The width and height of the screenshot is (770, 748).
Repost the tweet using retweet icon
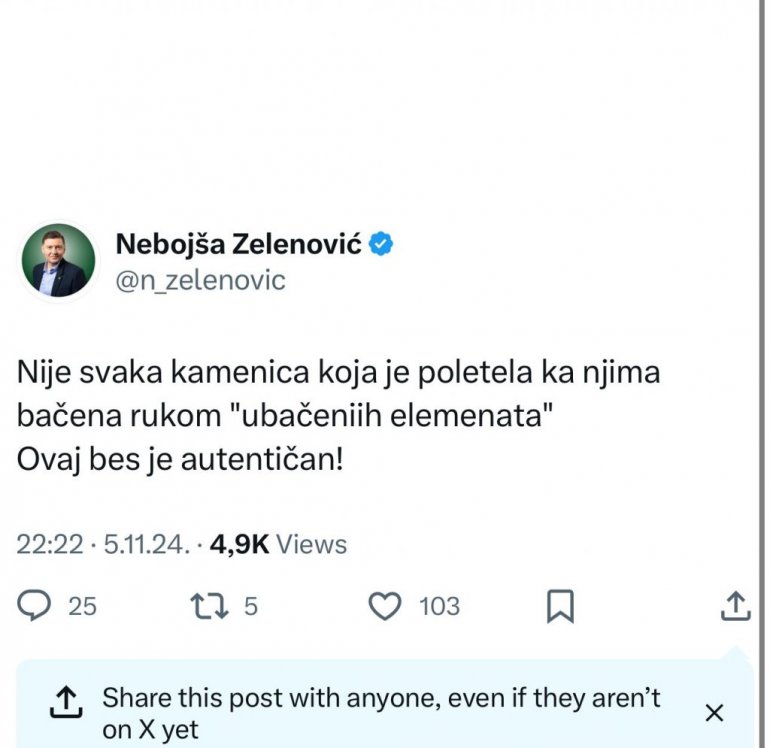click(209, 605)
